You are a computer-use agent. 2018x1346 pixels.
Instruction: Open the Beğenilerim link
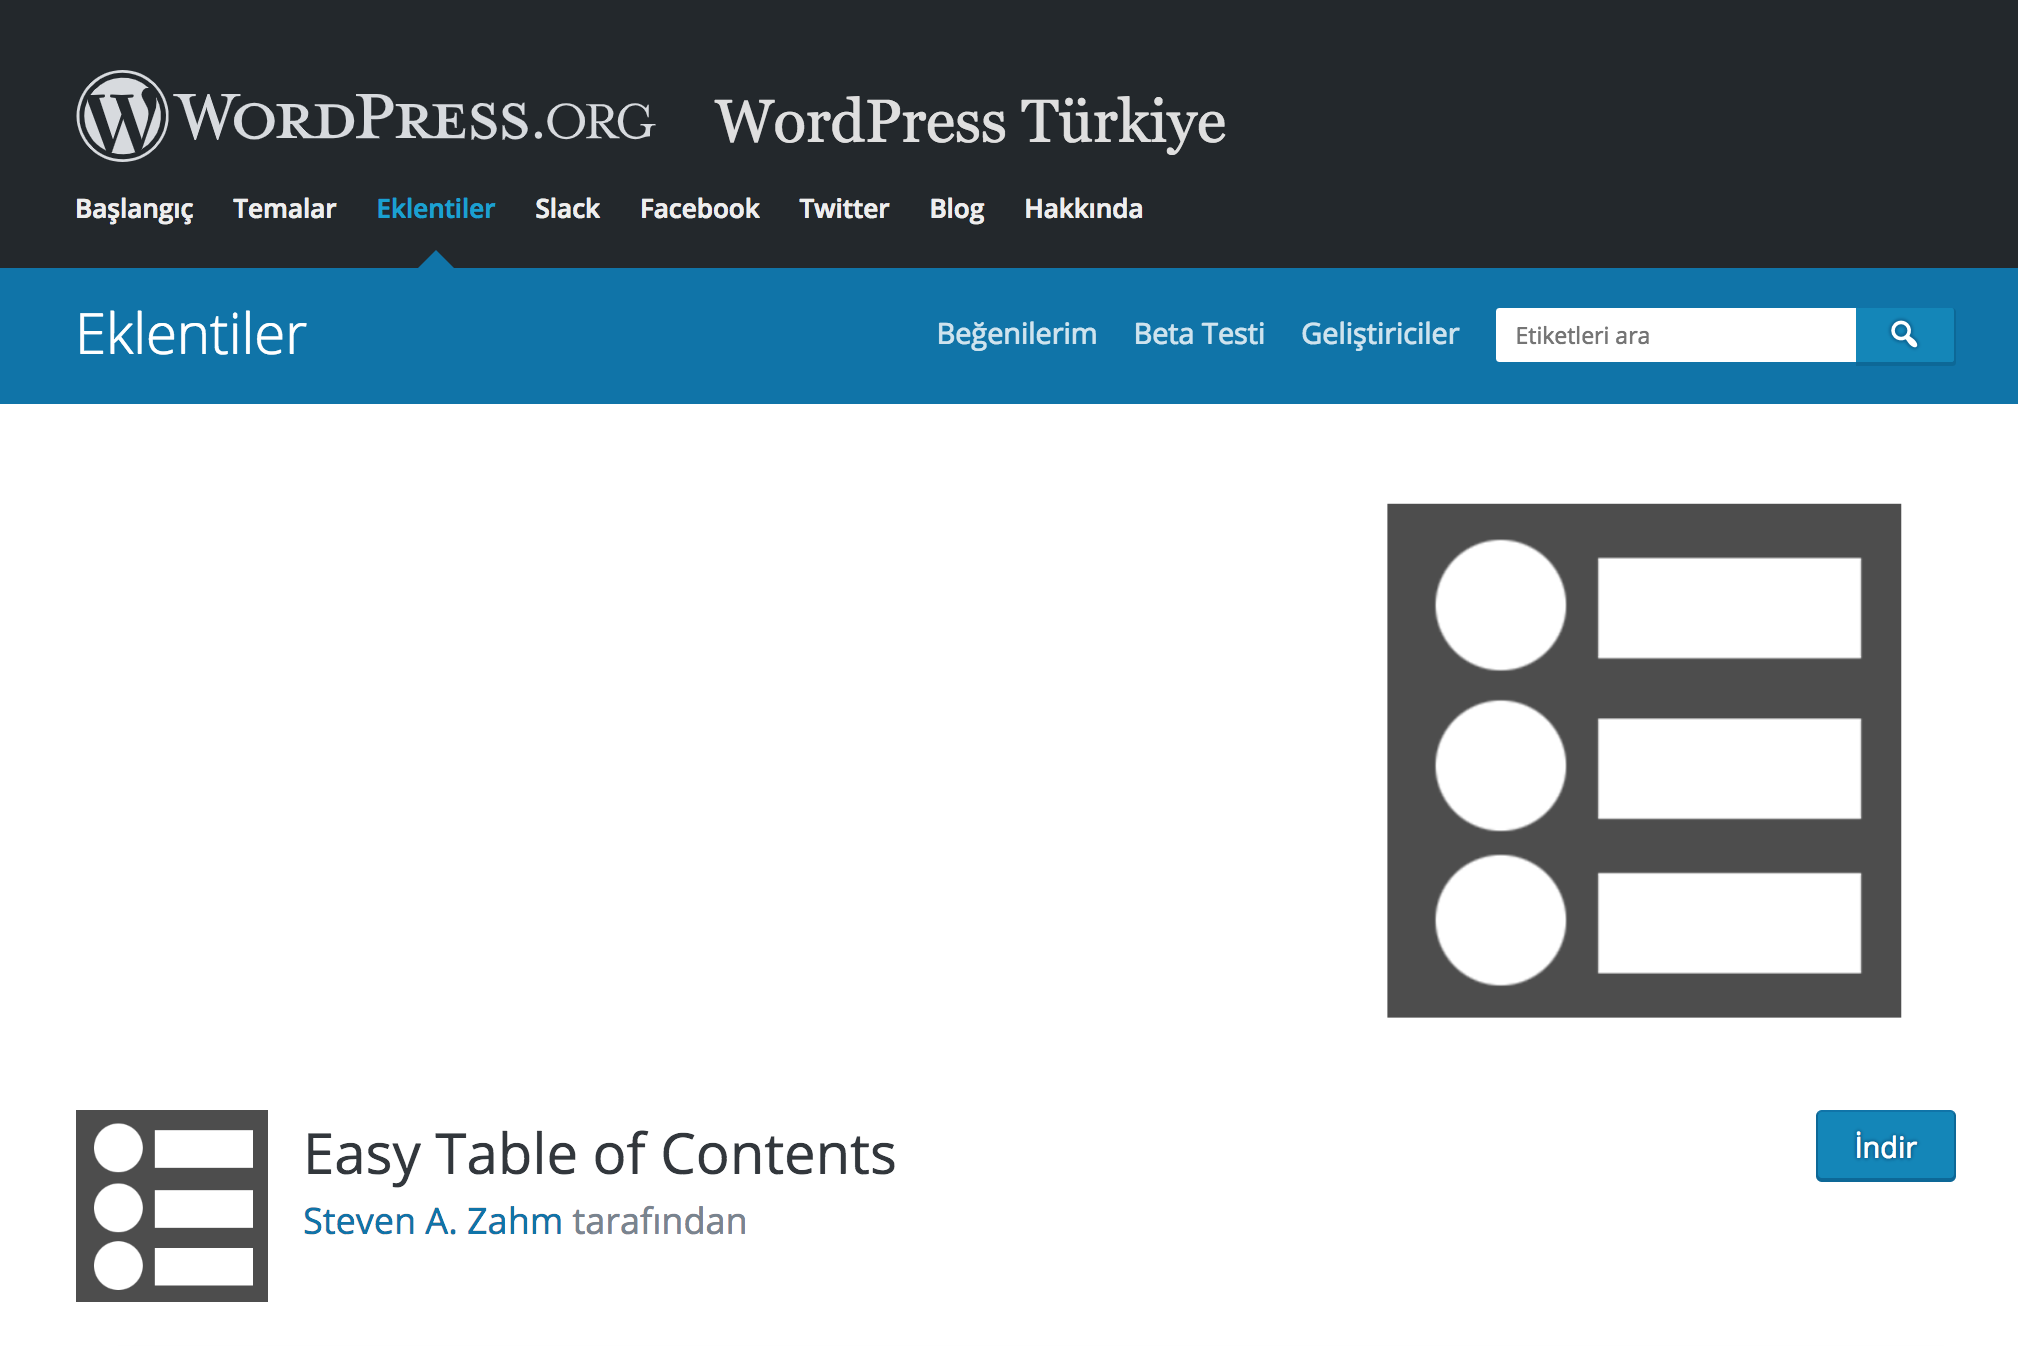pos(1017,334)
